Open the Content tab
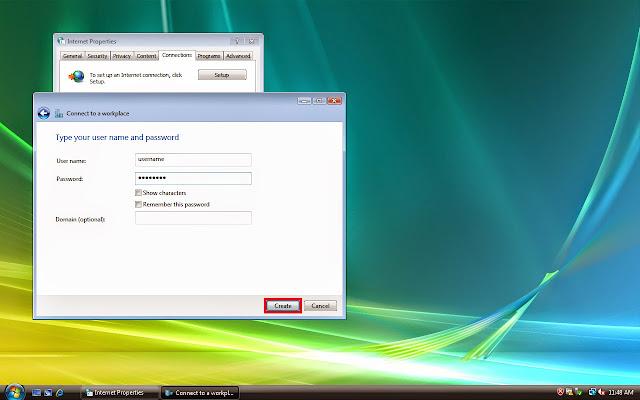 [146, 56]
